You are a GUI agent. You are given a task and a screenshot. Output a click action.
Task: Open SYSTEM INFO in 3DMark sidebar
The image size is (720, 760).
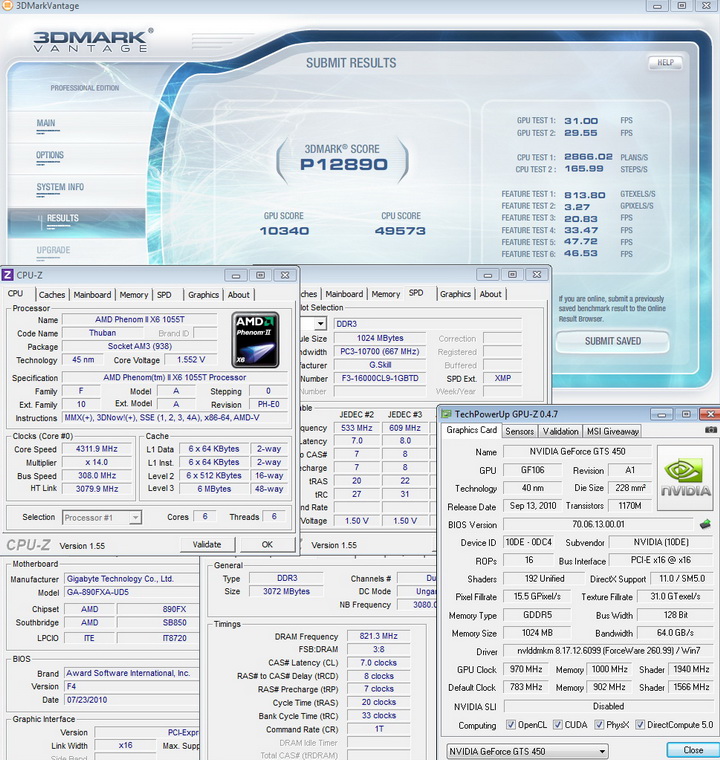pos(60,187)
